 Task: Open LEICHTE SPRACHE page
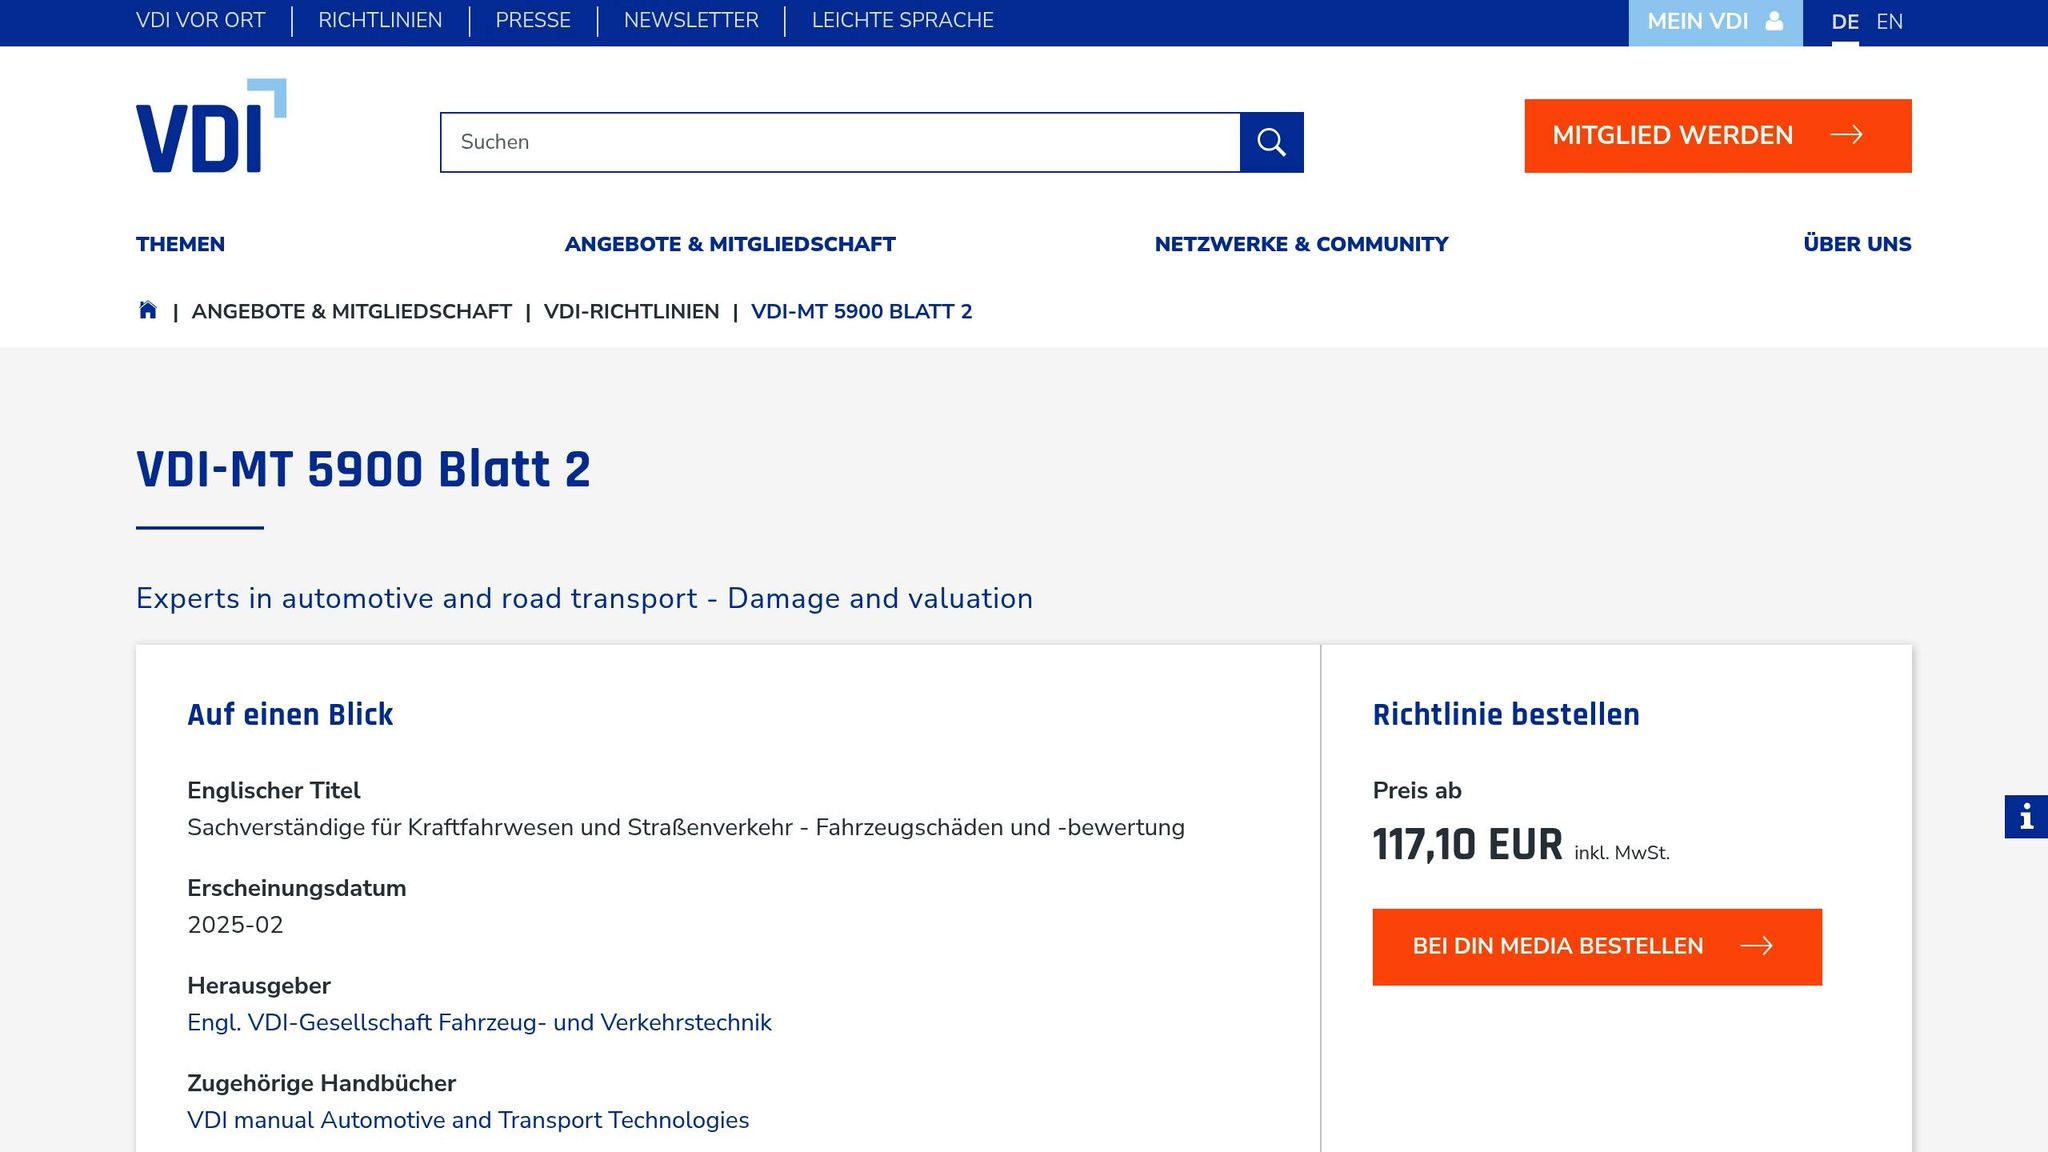point(902,21)
